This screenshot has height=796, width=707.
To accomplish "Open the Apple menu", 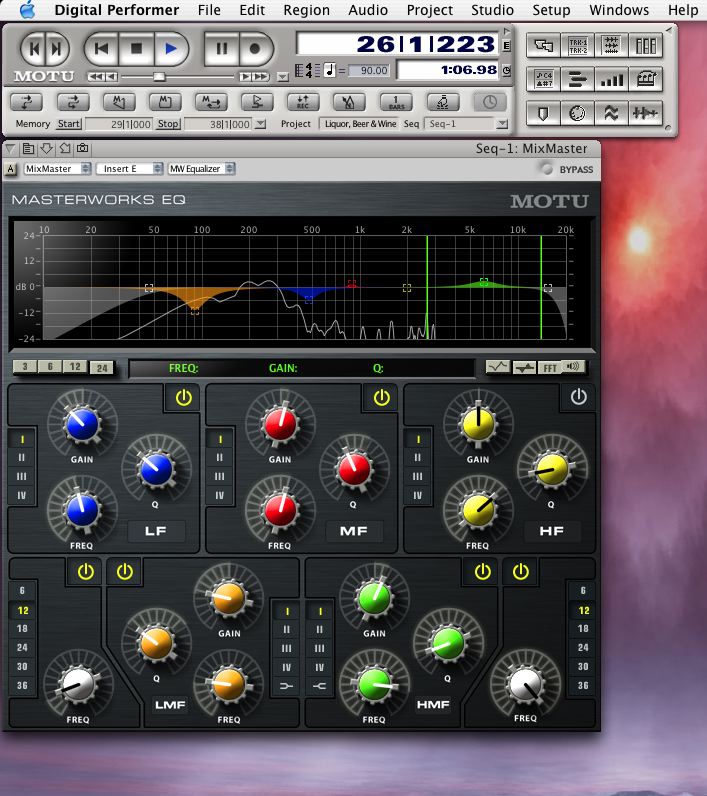I will point(27,10).
